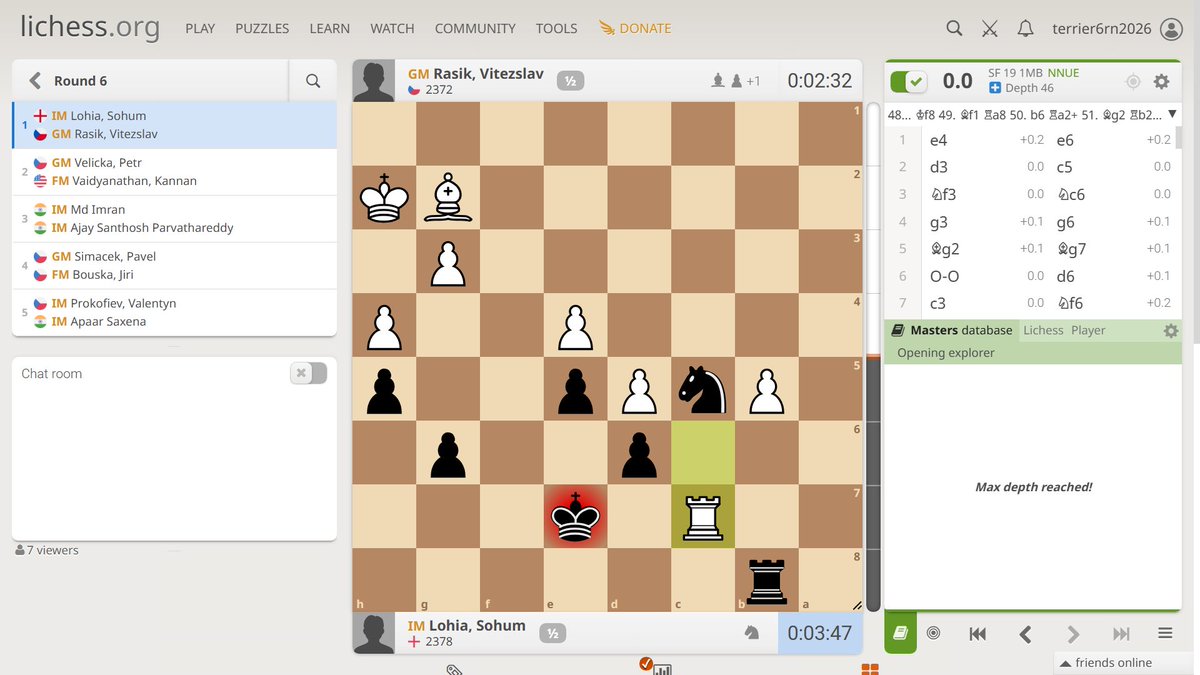The height and width of the screenshot is (675, 1200).
Task: Select game Lohia vs Rasik
Action: pos(175,125)
